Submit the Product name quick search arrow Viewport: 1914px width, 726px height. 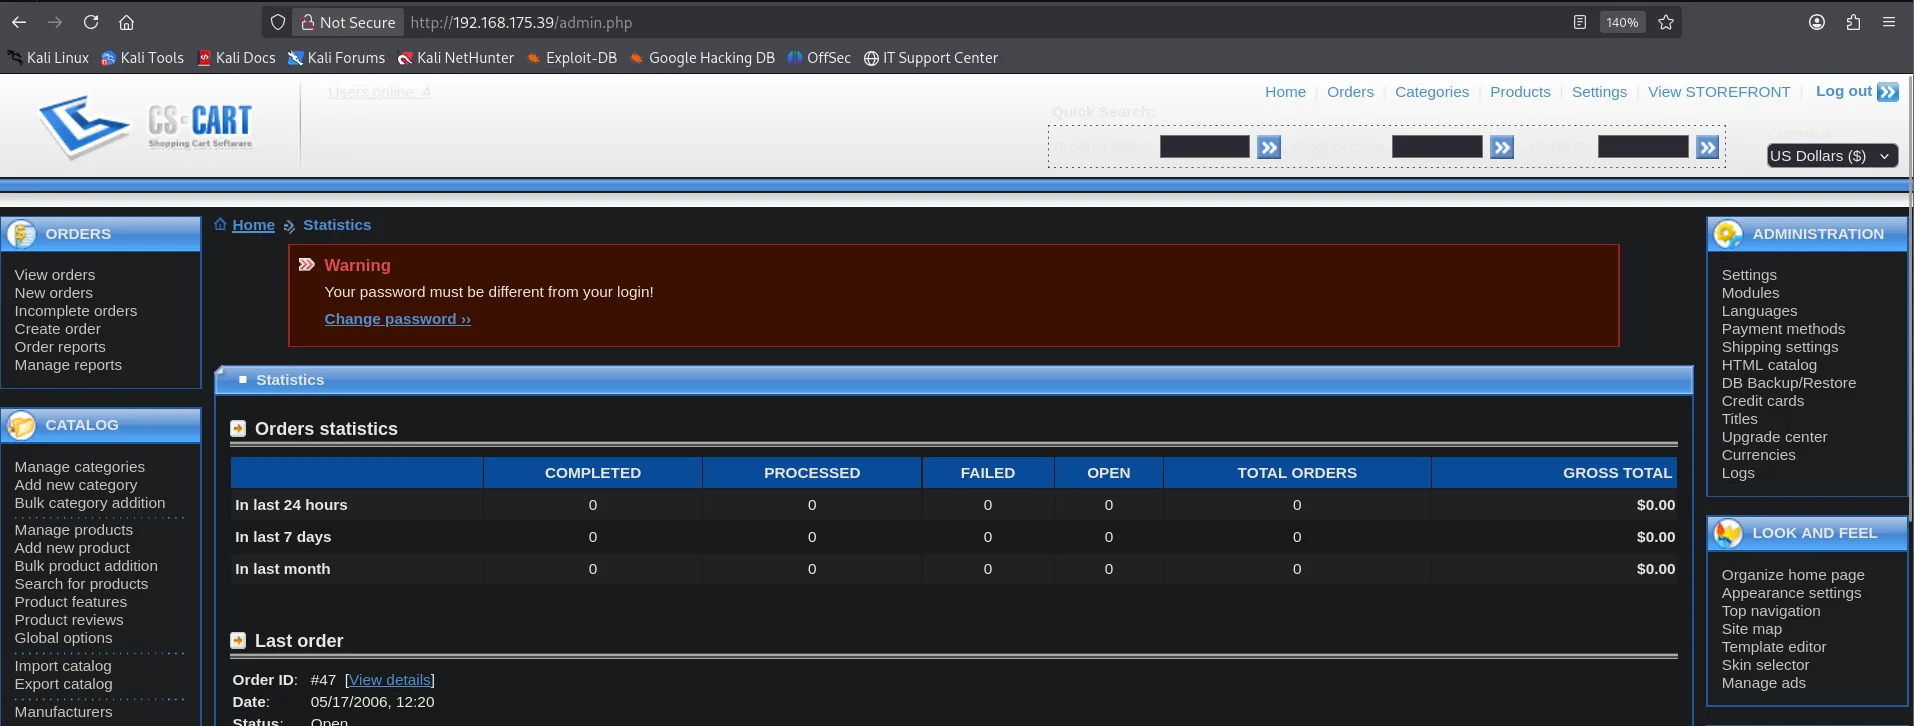[1269, 147]
